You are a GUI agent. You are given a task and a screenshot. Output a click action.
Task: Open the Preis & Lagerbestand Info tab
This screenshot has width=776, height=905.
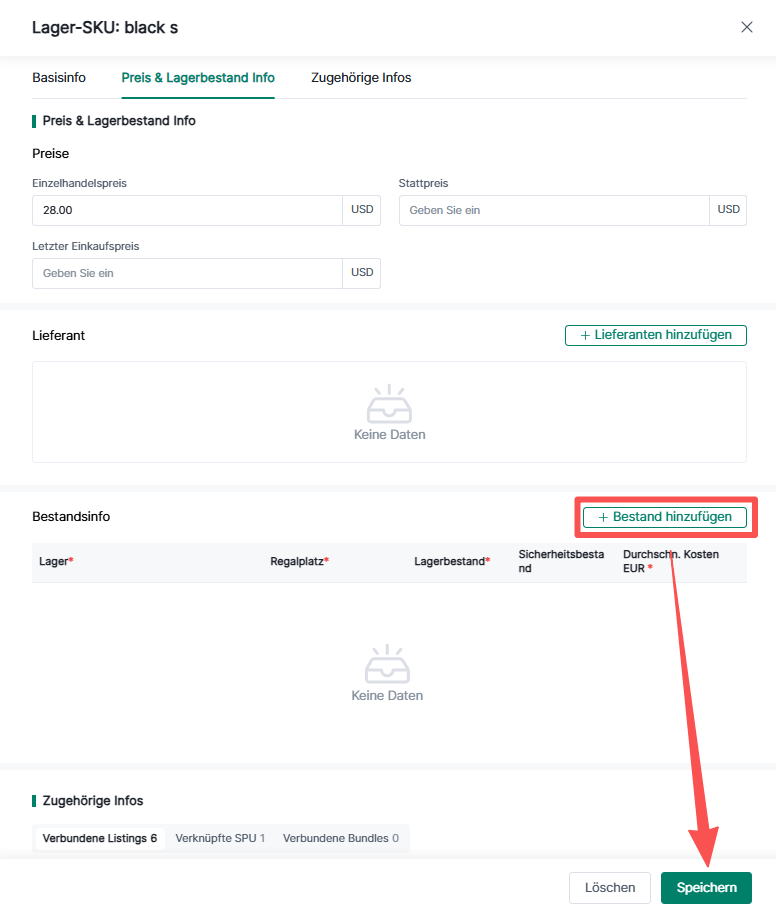click(198, 78)
